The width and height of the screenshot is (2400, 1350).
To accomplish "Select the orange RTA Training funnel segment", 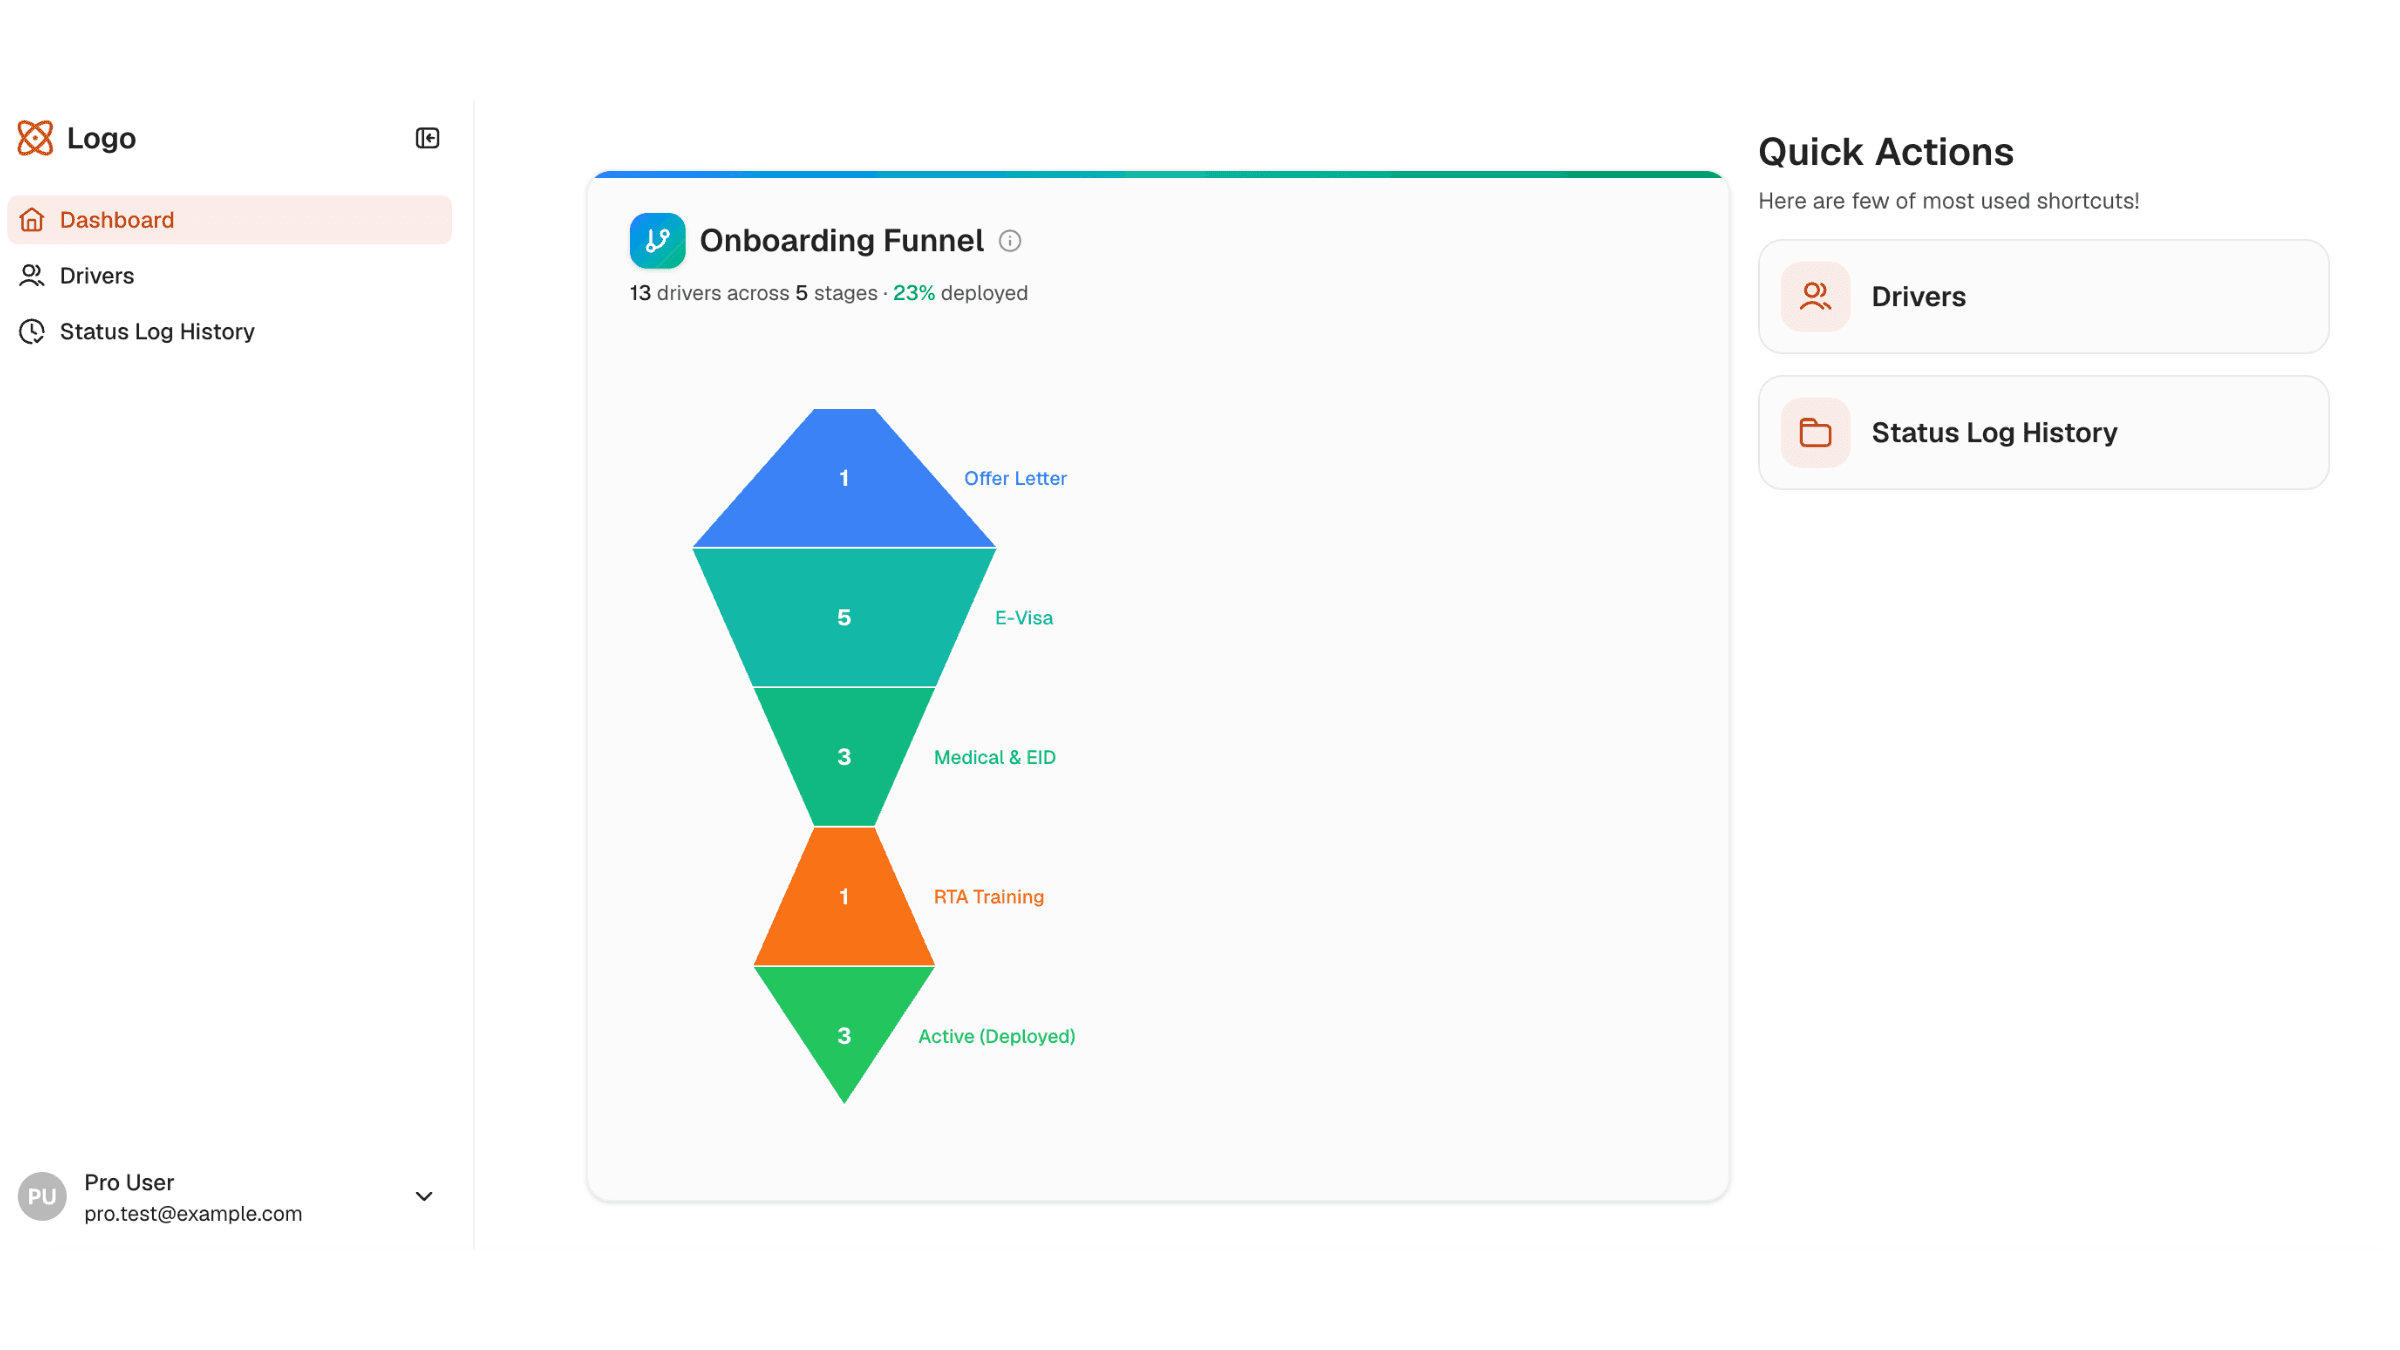I will tap(844, 897).
